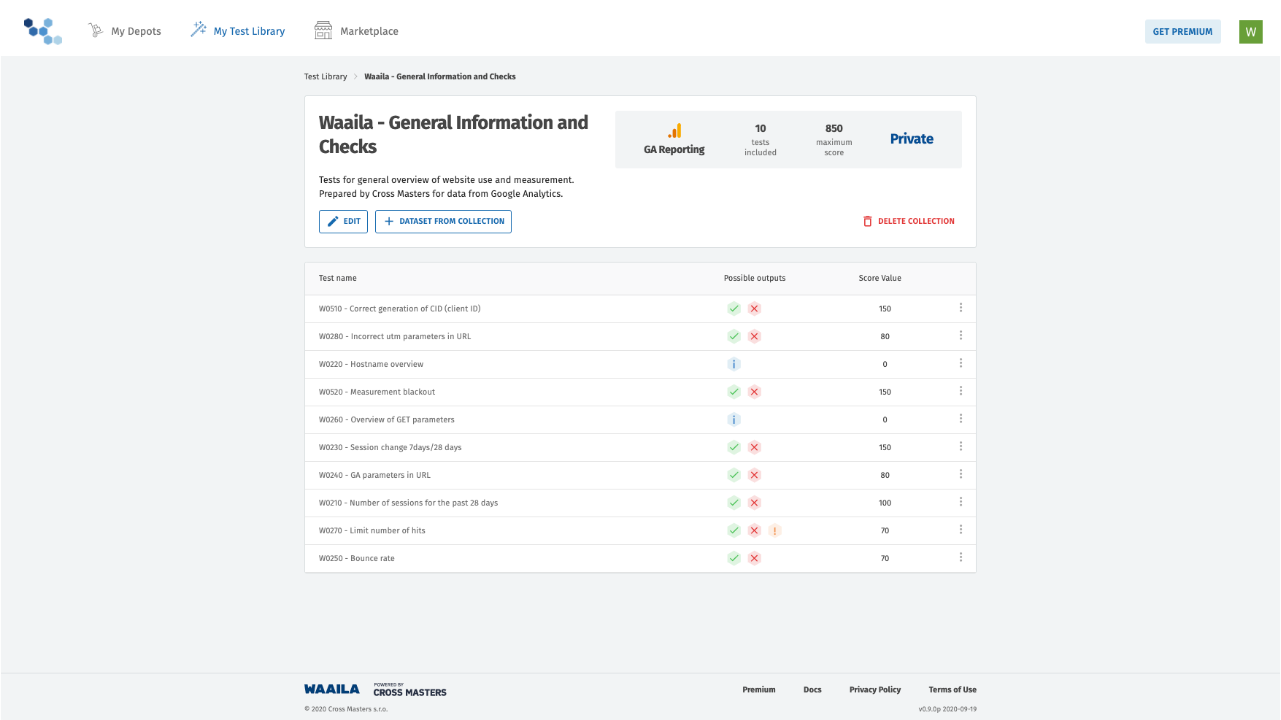Click the orange warning icon for W0270
This screenshot has height=720, width=1281.
tap(775, 531)
